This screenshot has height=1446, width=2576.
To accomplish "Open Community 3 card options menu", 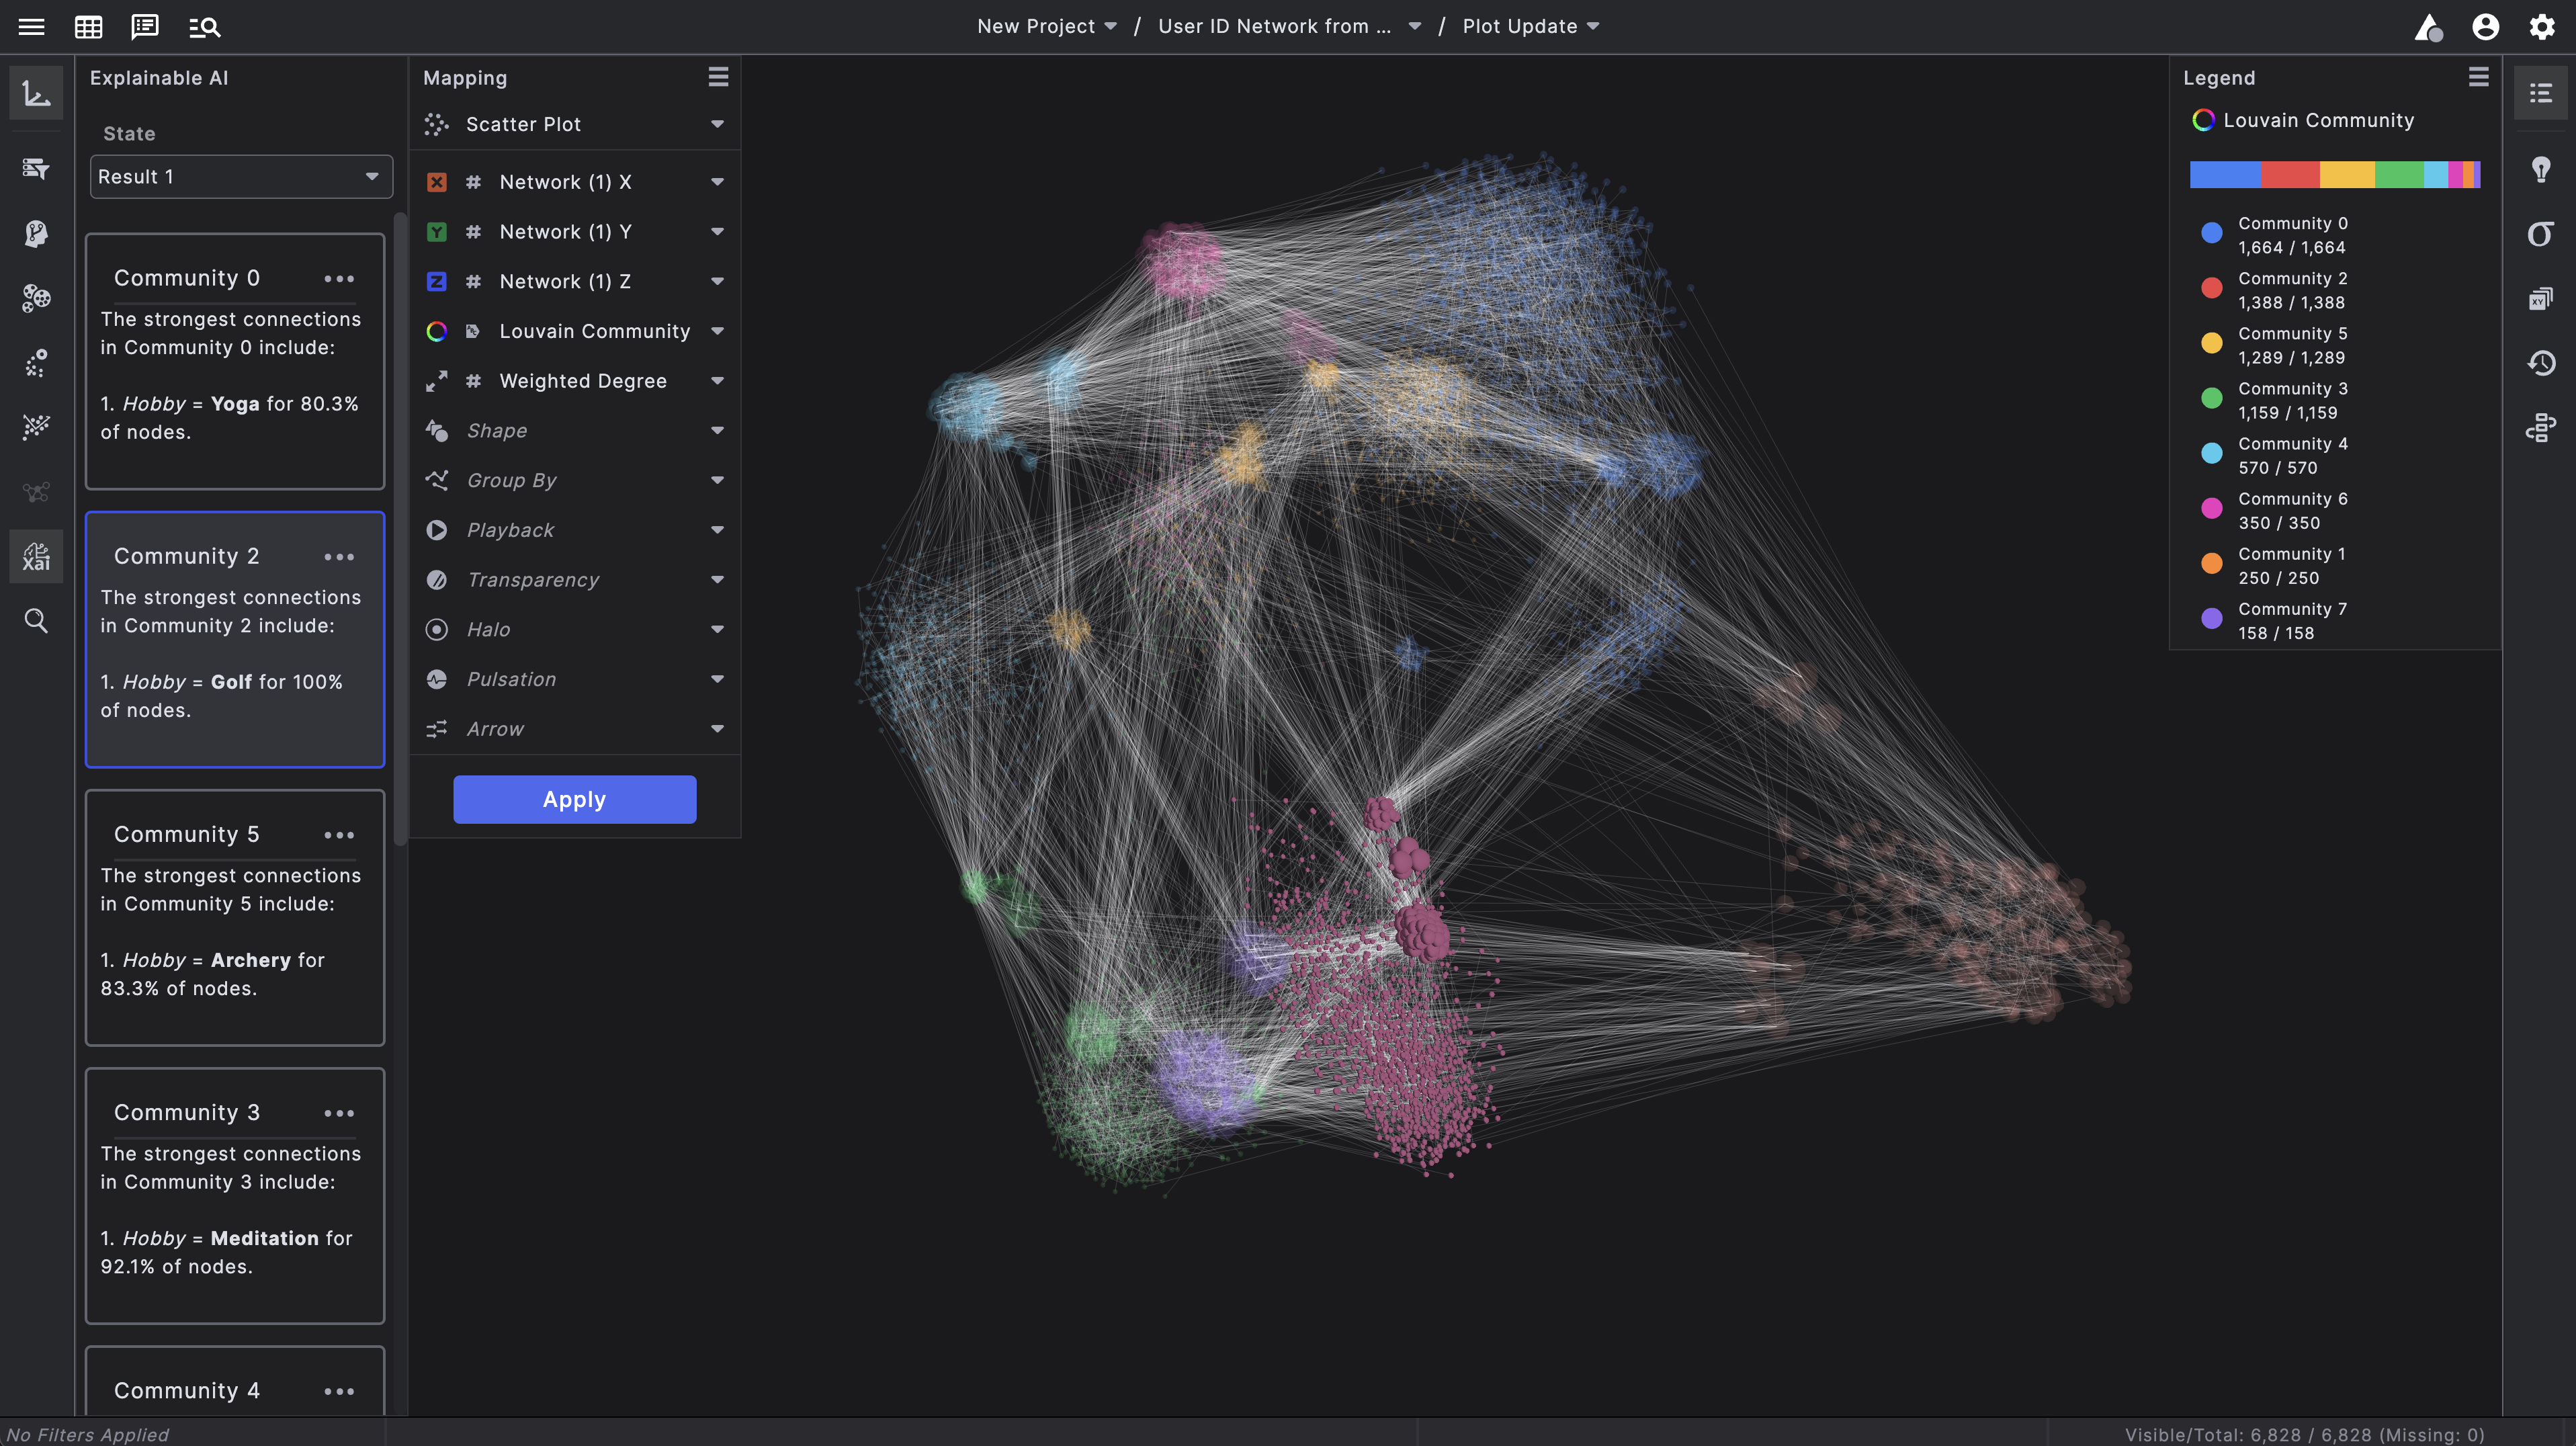I will (339, 1113).
